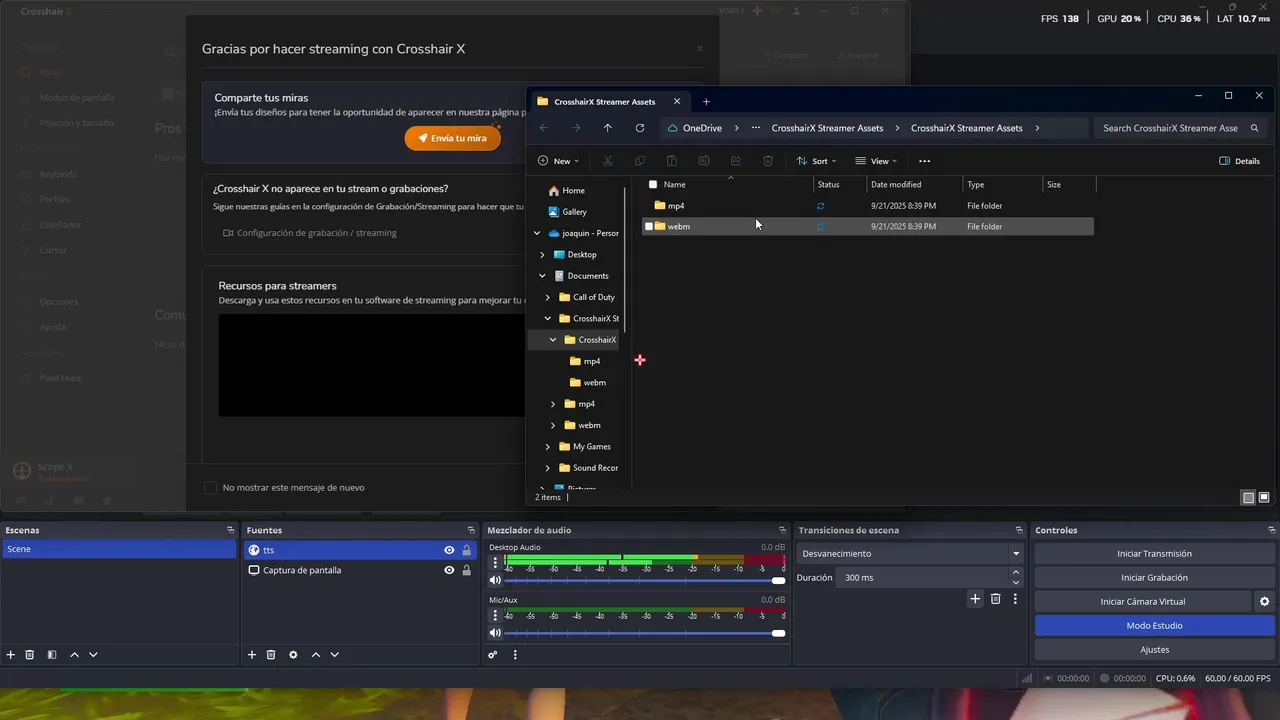1280x720 pixels.
Task: Open File Explorer See more dots
Action: pos(924,161)
